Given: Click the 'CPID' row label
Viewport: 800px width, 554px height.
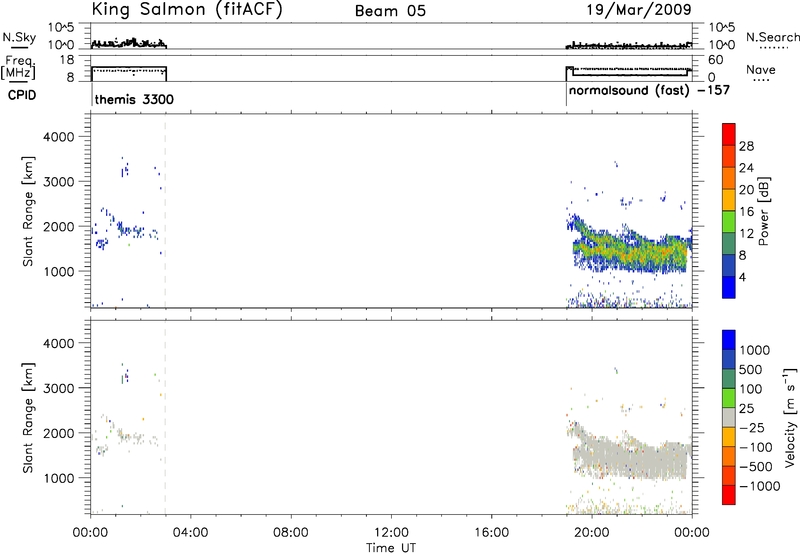Looking at the screenshot, I should pos(22,95).
